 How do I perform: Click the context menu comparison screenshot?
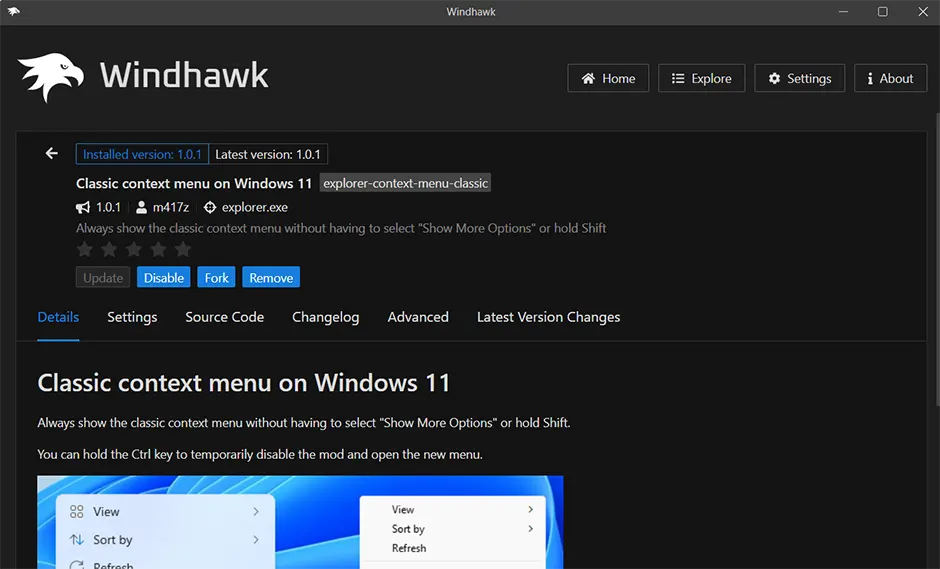tap(300, 522)
